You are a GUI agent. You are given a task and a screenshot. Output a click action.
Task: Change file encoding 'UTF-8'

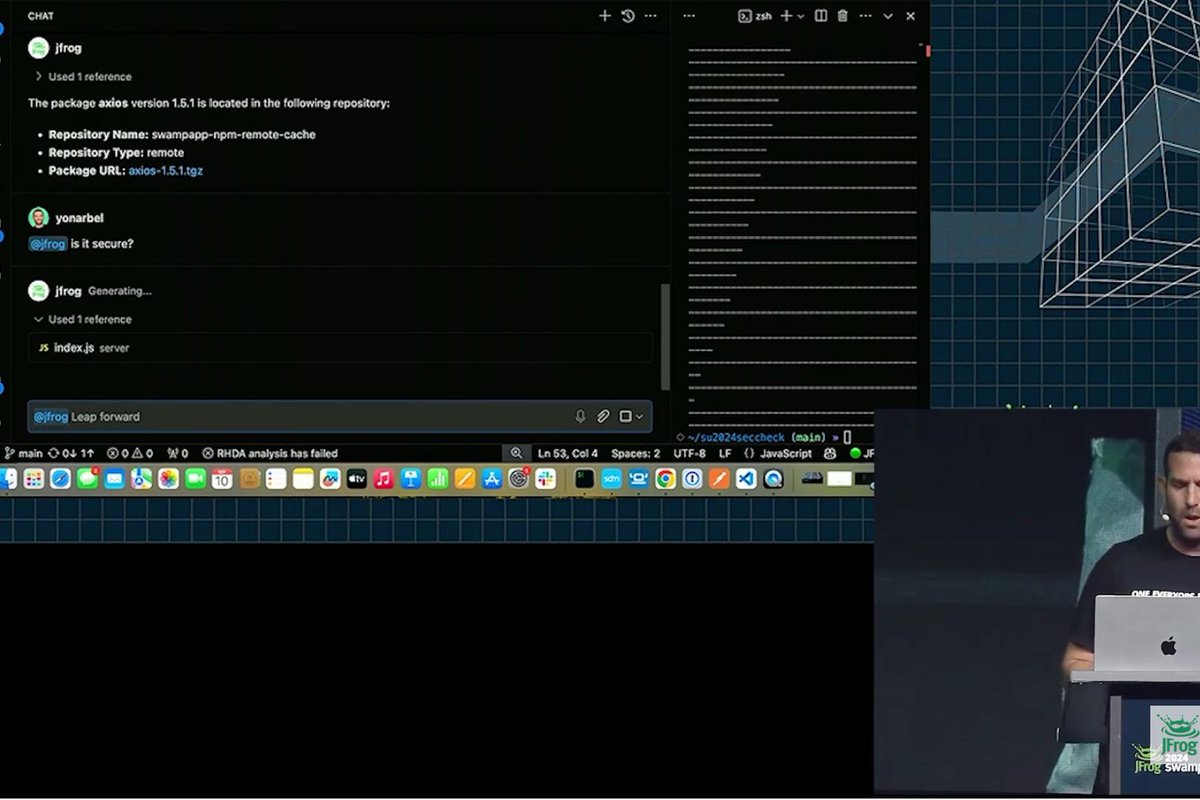689,453
